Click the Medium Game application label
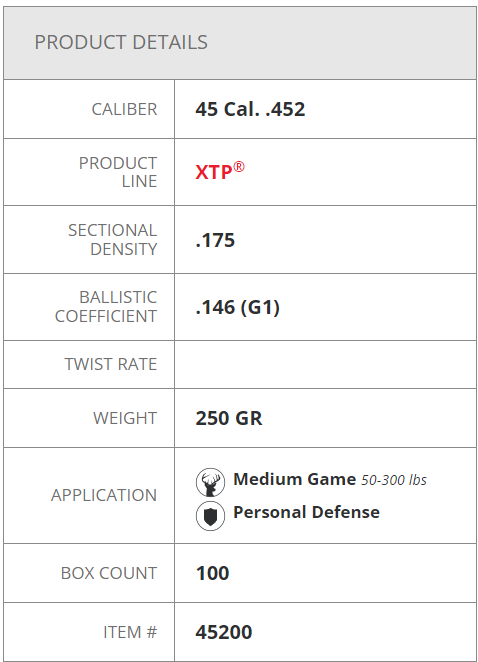This screenshot has height=662, width=478. 295,479
